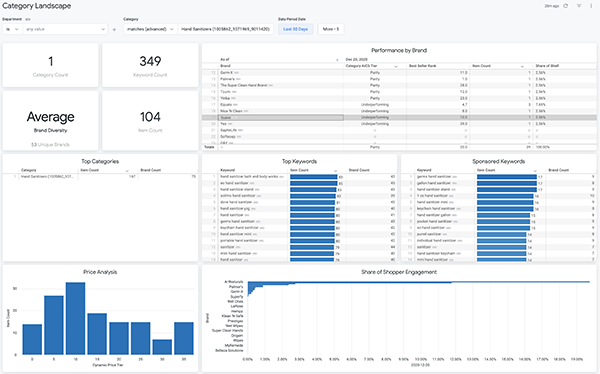Image resolution: width=600 pixels, height=374 pixels.
Task: Open drill menu for 'individual hand sanitizer' keyword
Action: click(460, 241)
